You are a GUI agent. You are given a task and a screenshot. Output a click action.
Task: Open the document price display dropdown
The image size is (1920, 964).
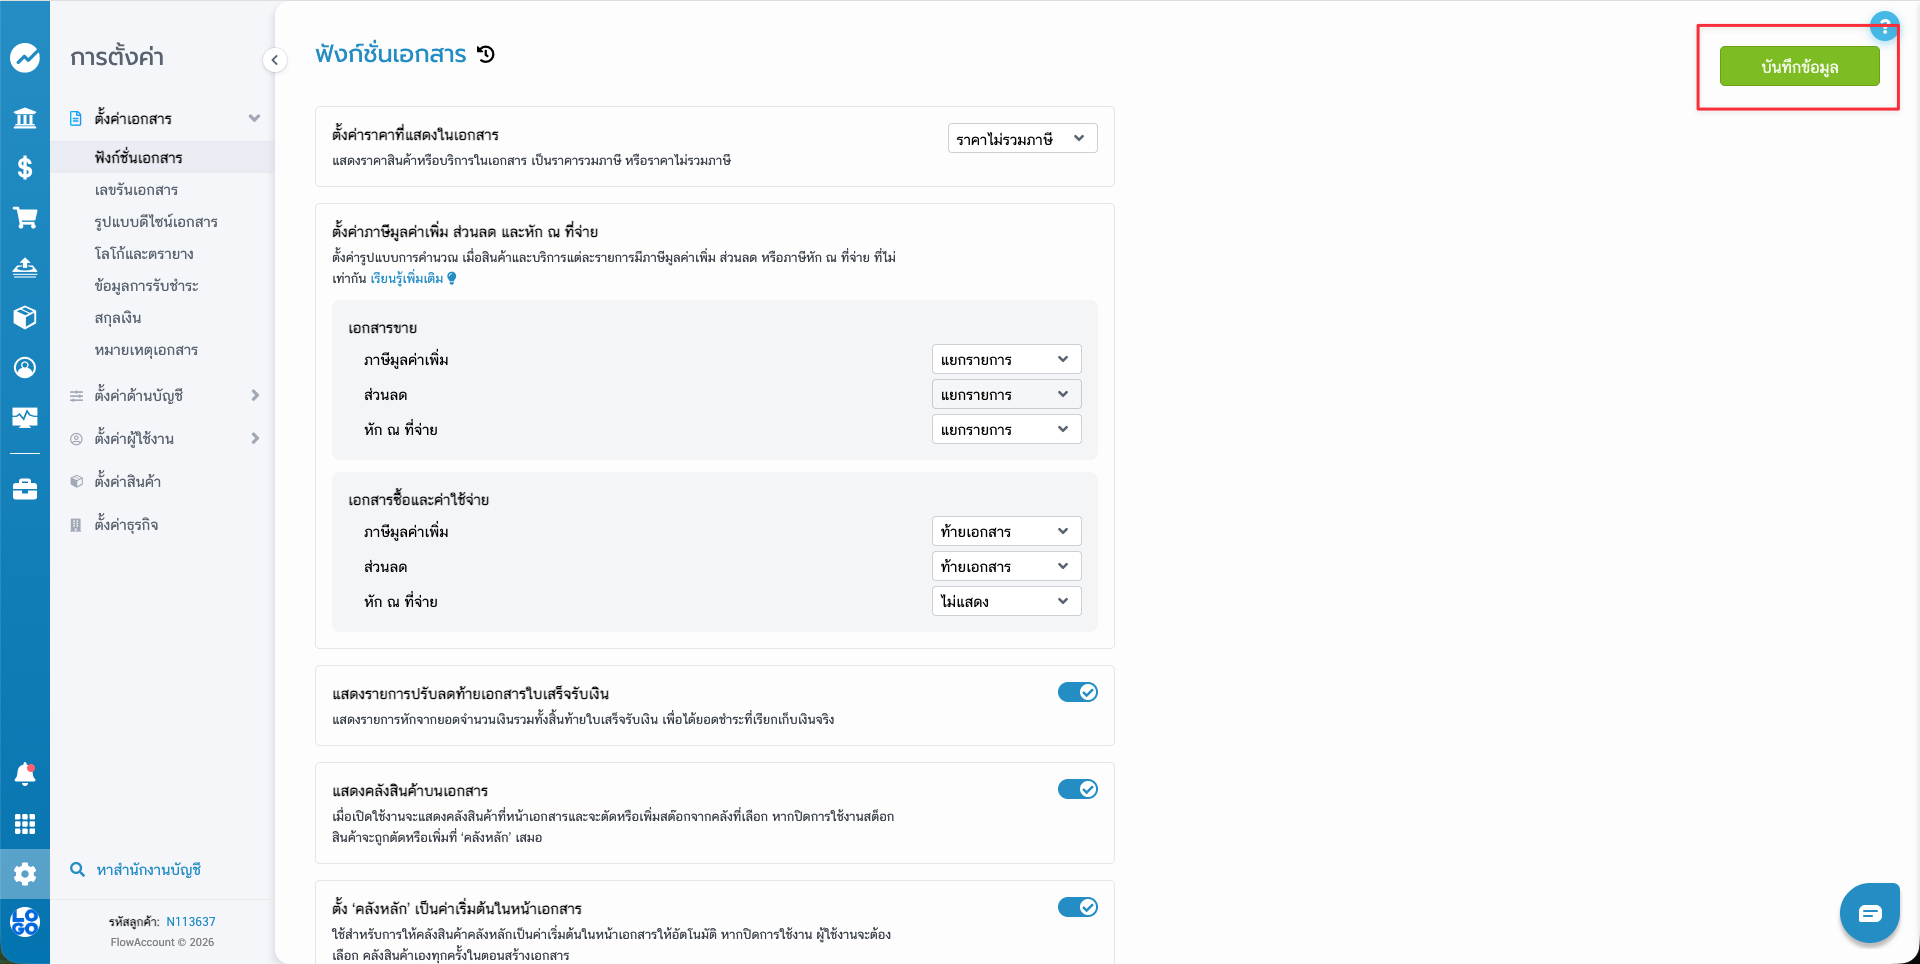click(x=1021, y=139)
